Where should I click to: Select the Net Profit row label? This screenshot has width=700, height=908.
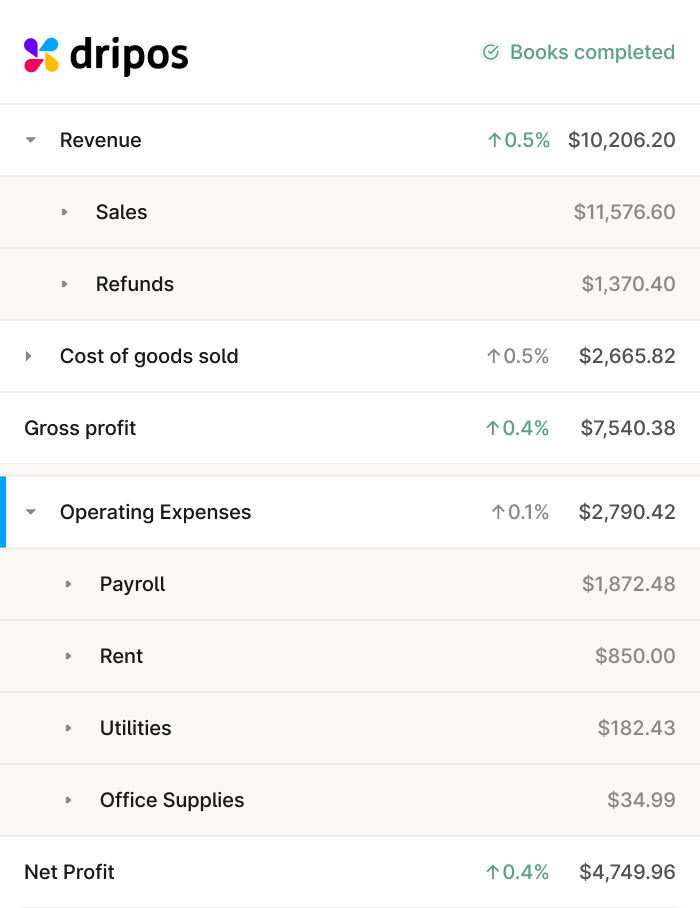tap(69, 873)
